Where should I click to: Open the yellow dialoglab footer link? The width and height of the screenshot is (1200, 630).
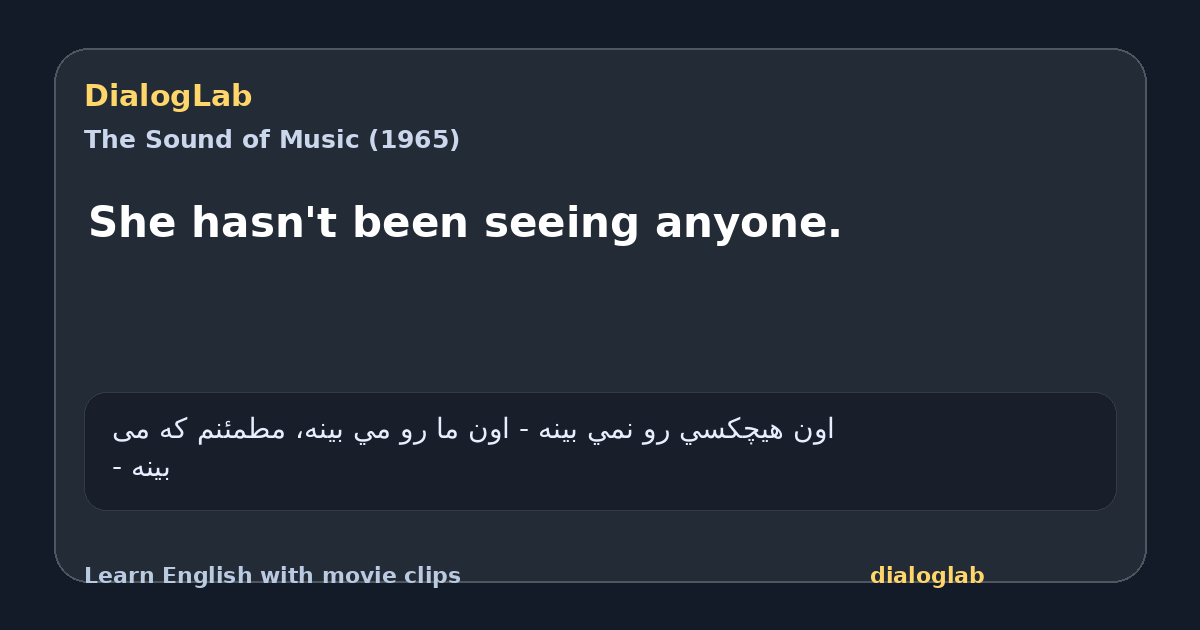click(x=927, y=576)
